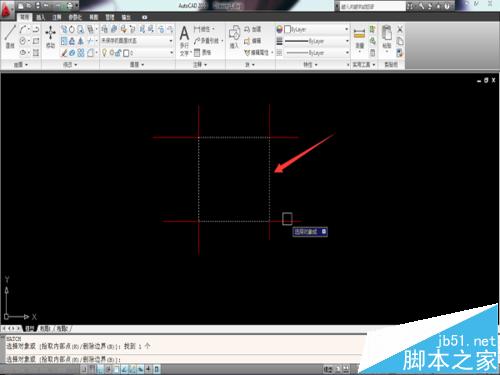Open the layer state dropdown (未保存的图层状态)

tap(137, 41)
